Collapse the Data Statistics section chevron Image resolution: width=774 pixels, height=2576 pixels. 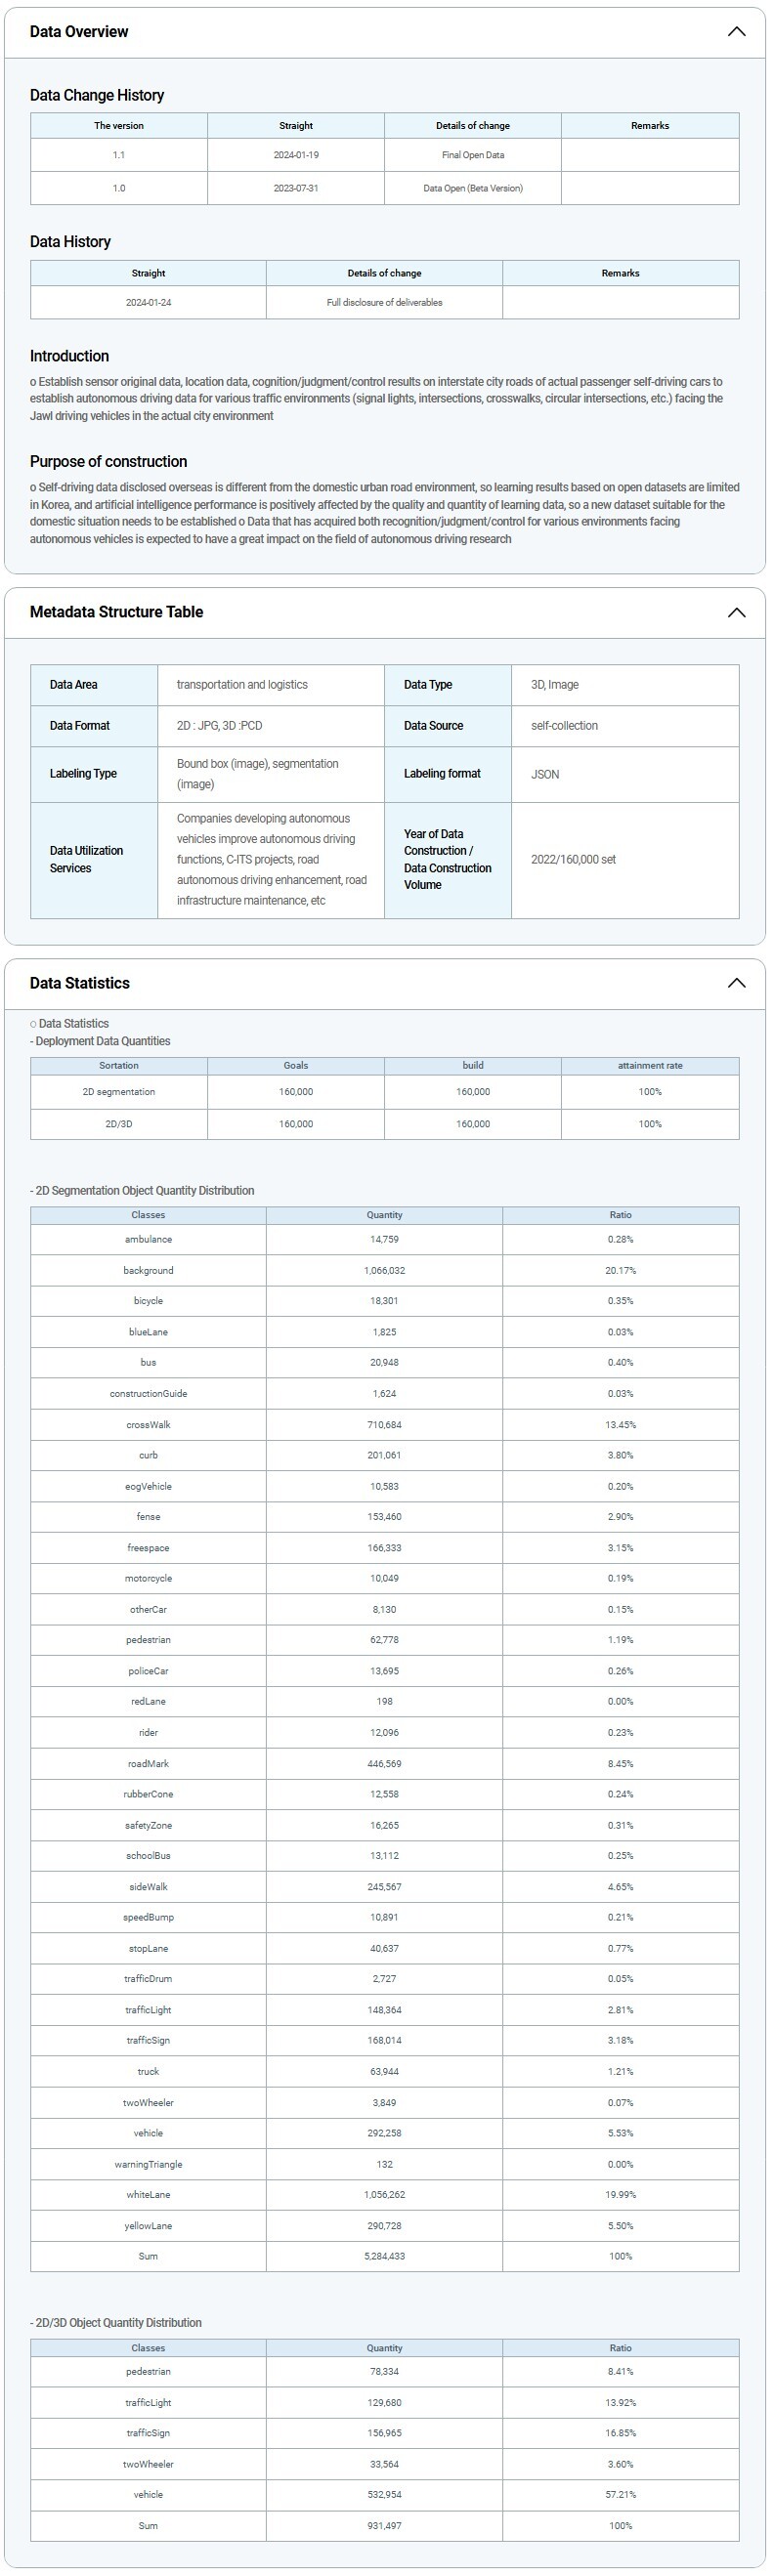tap(736, 983)
